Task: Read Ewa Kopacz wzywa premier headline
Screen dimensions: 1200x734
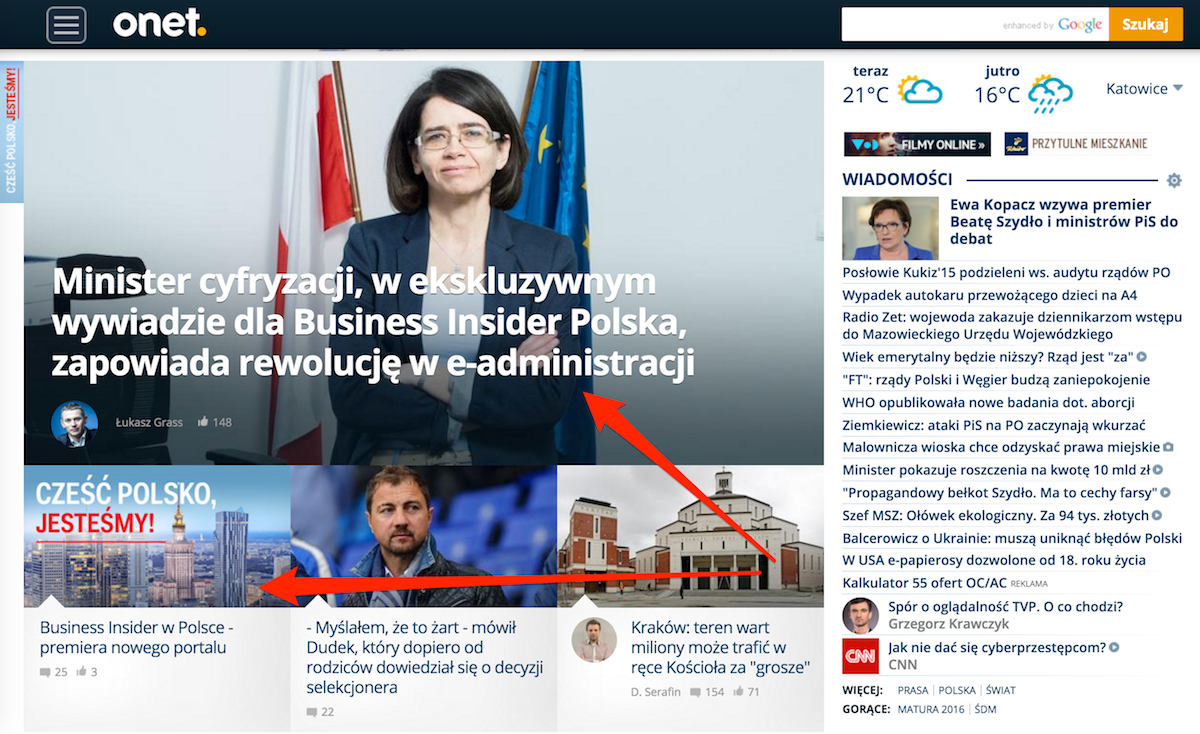Action: pos(1064,222)
